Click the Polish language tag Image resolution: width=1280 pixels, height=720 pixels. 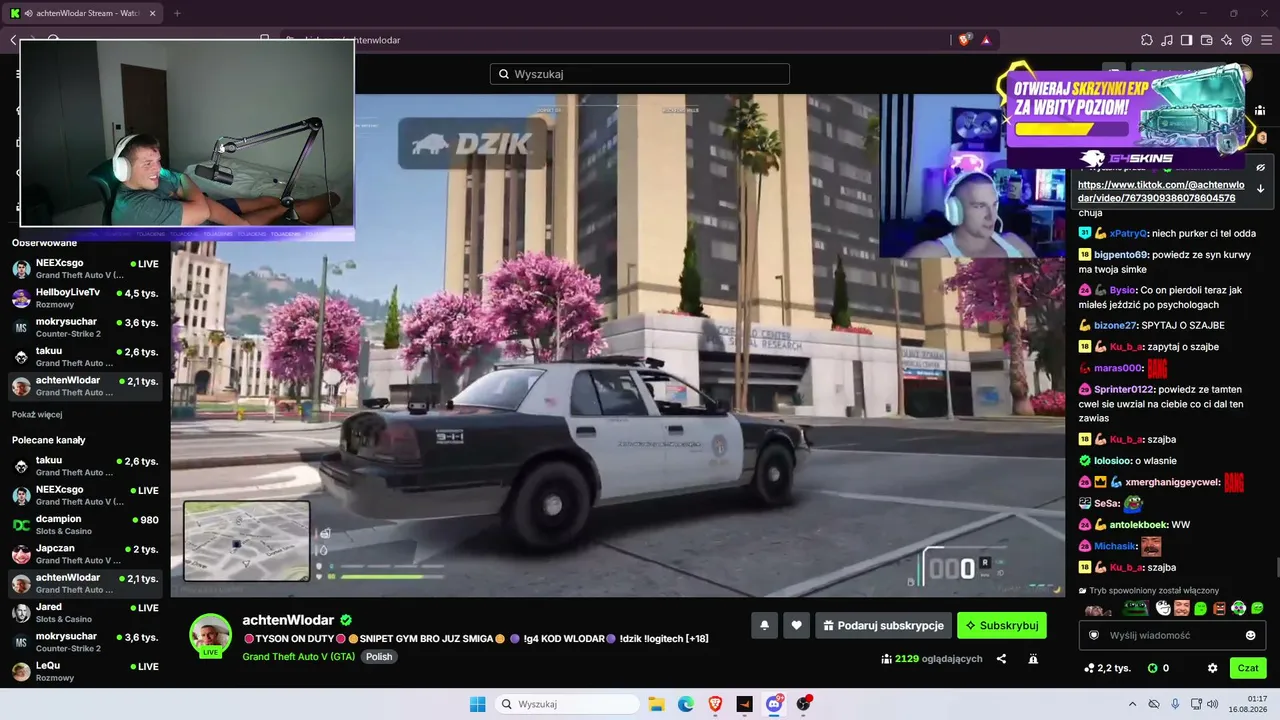[x=379, y=657]
